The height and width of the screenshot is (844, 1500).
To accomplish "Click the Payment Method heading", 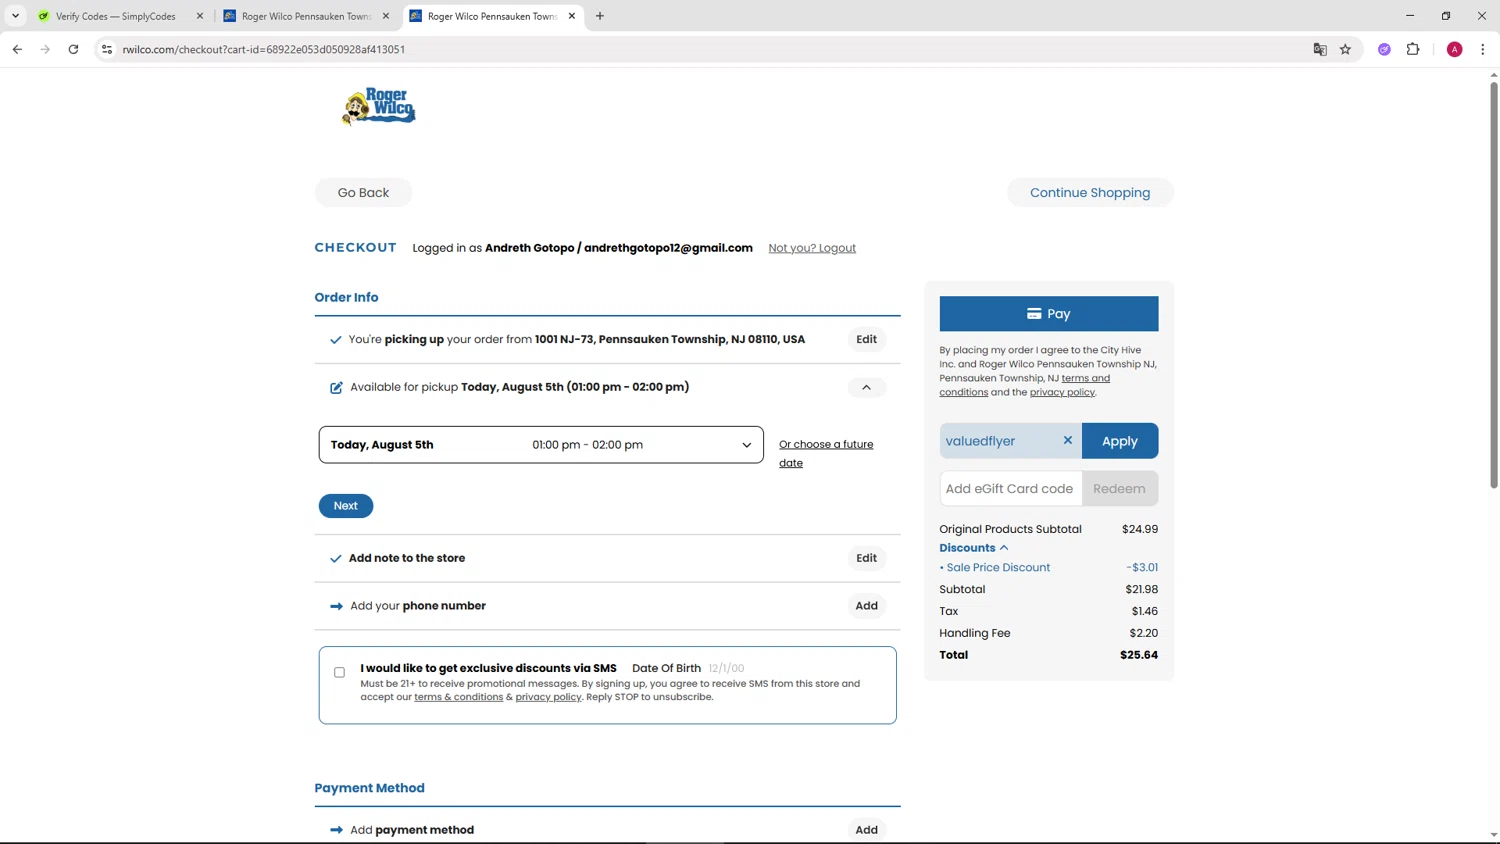I will pos(369,788).
